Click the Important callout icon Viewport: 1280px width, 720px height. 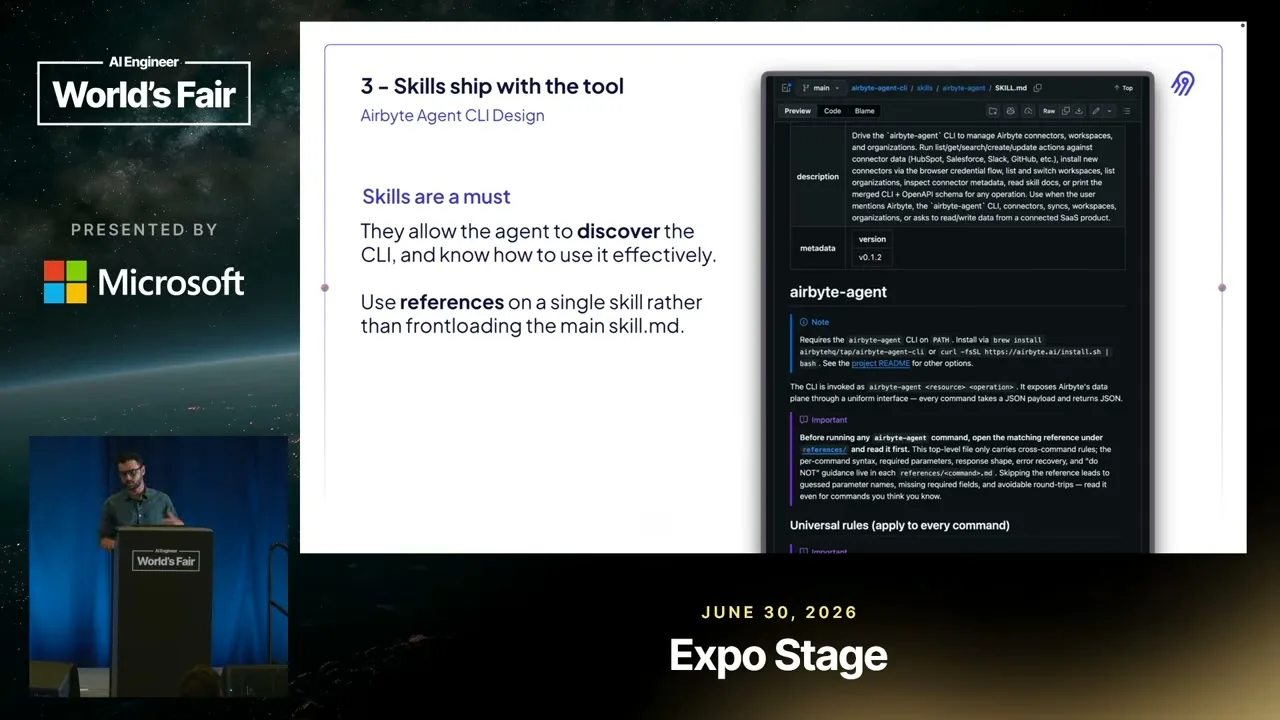(804, 420)
